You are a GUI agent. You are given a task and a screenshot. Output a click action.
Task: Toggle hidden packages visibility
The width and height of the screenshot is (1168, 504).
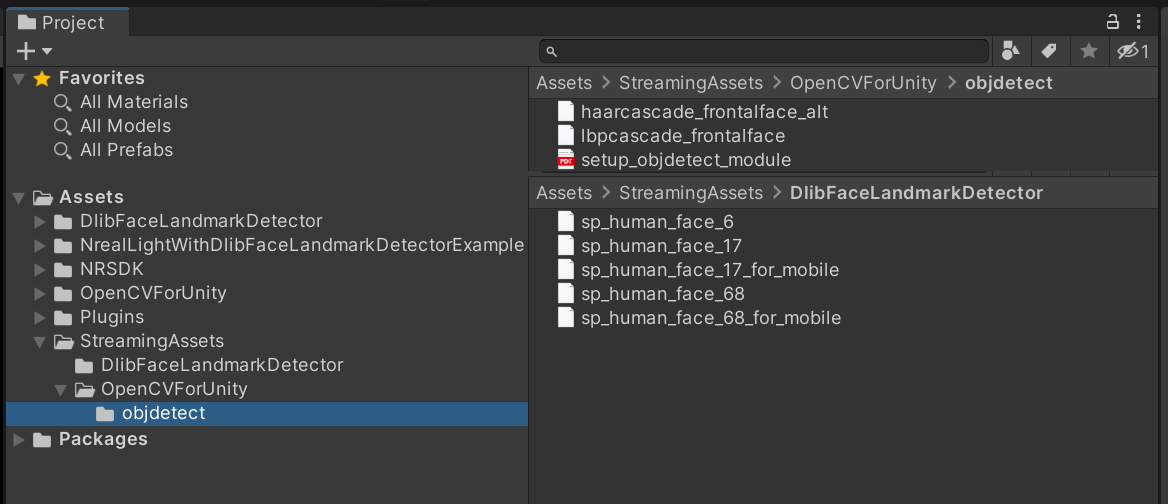point(1134,51)
